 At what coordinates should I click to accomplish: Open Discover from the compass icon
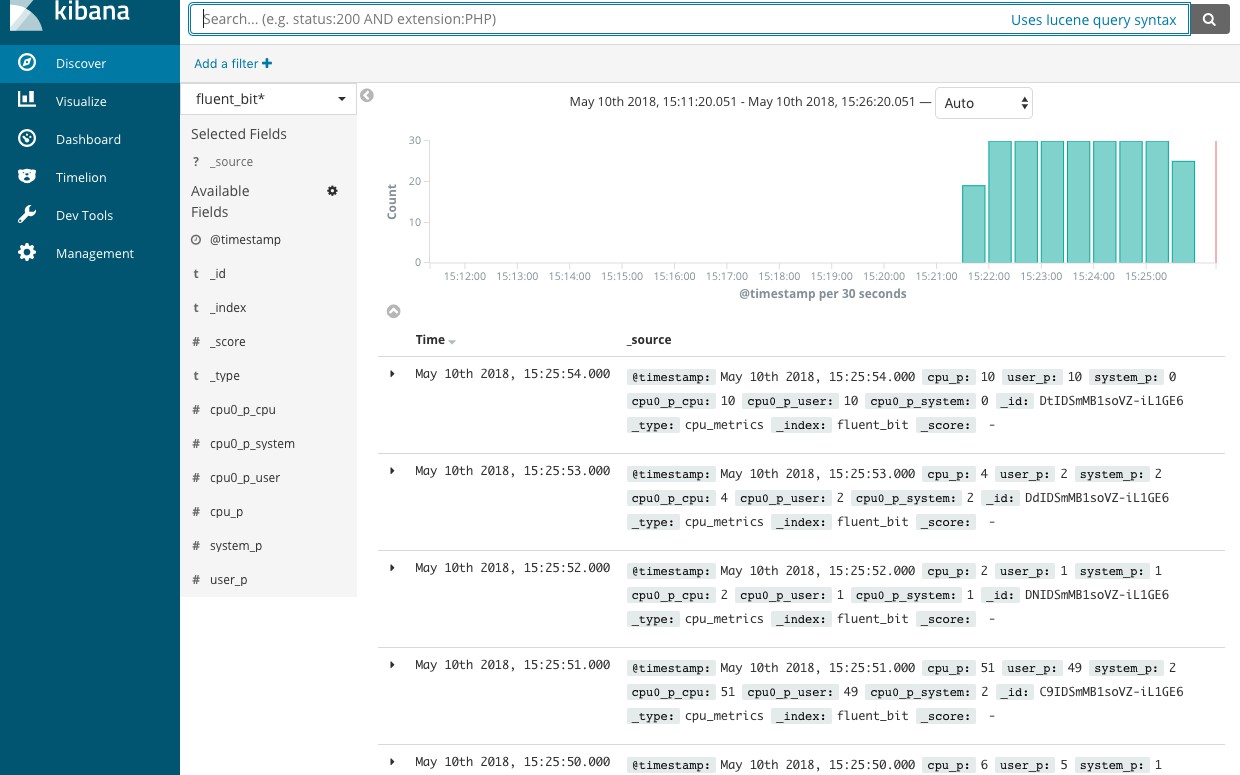pyautogui.click(x=27, y=63)
